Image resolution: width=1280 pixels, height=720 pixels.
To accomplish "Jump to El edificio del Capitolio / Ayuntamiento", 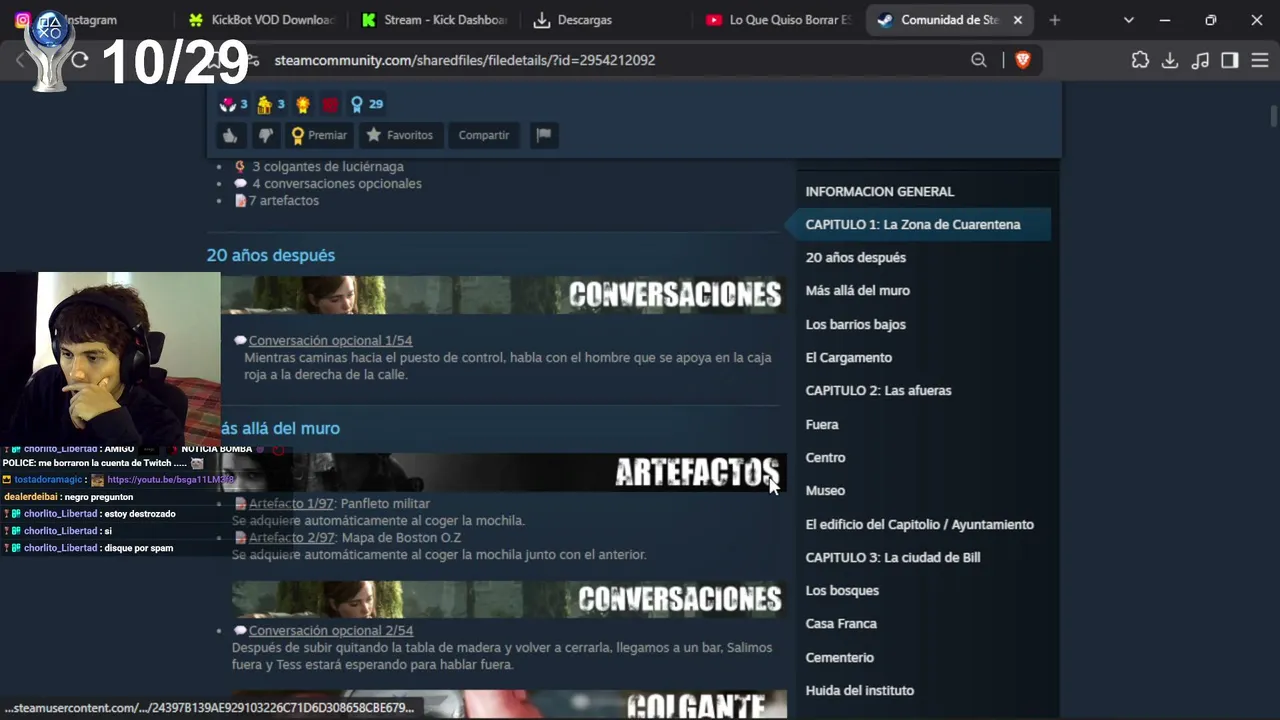I will point(920,524).
